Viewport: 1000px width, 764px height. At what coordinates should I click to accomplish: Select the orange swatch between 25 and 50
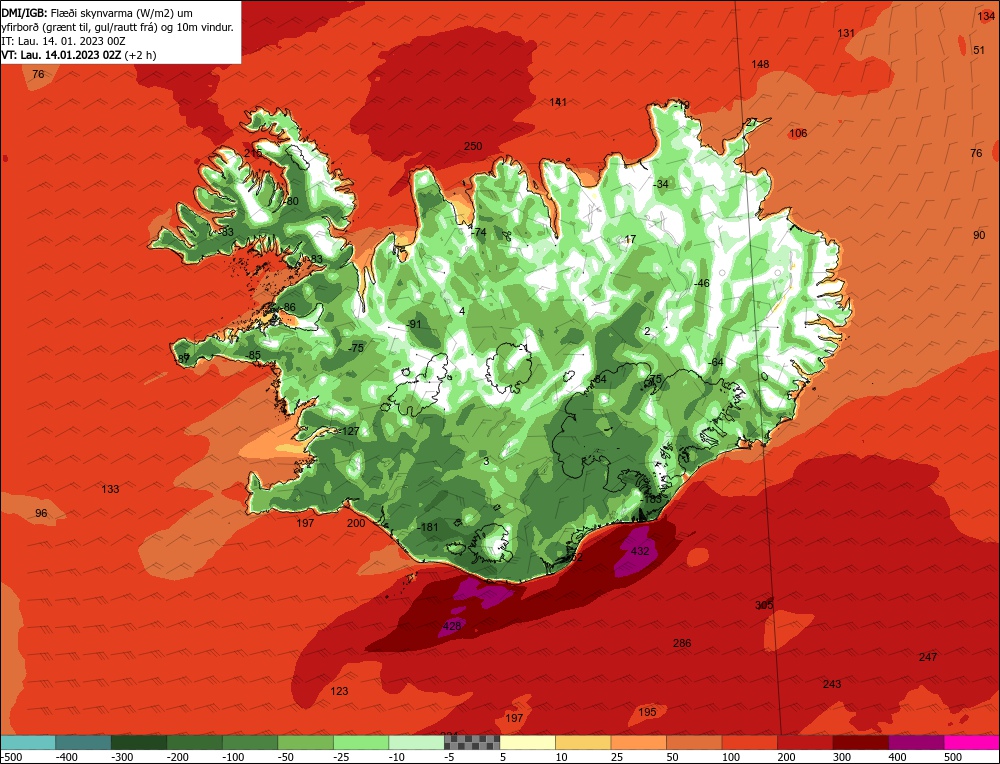(638, 742)
